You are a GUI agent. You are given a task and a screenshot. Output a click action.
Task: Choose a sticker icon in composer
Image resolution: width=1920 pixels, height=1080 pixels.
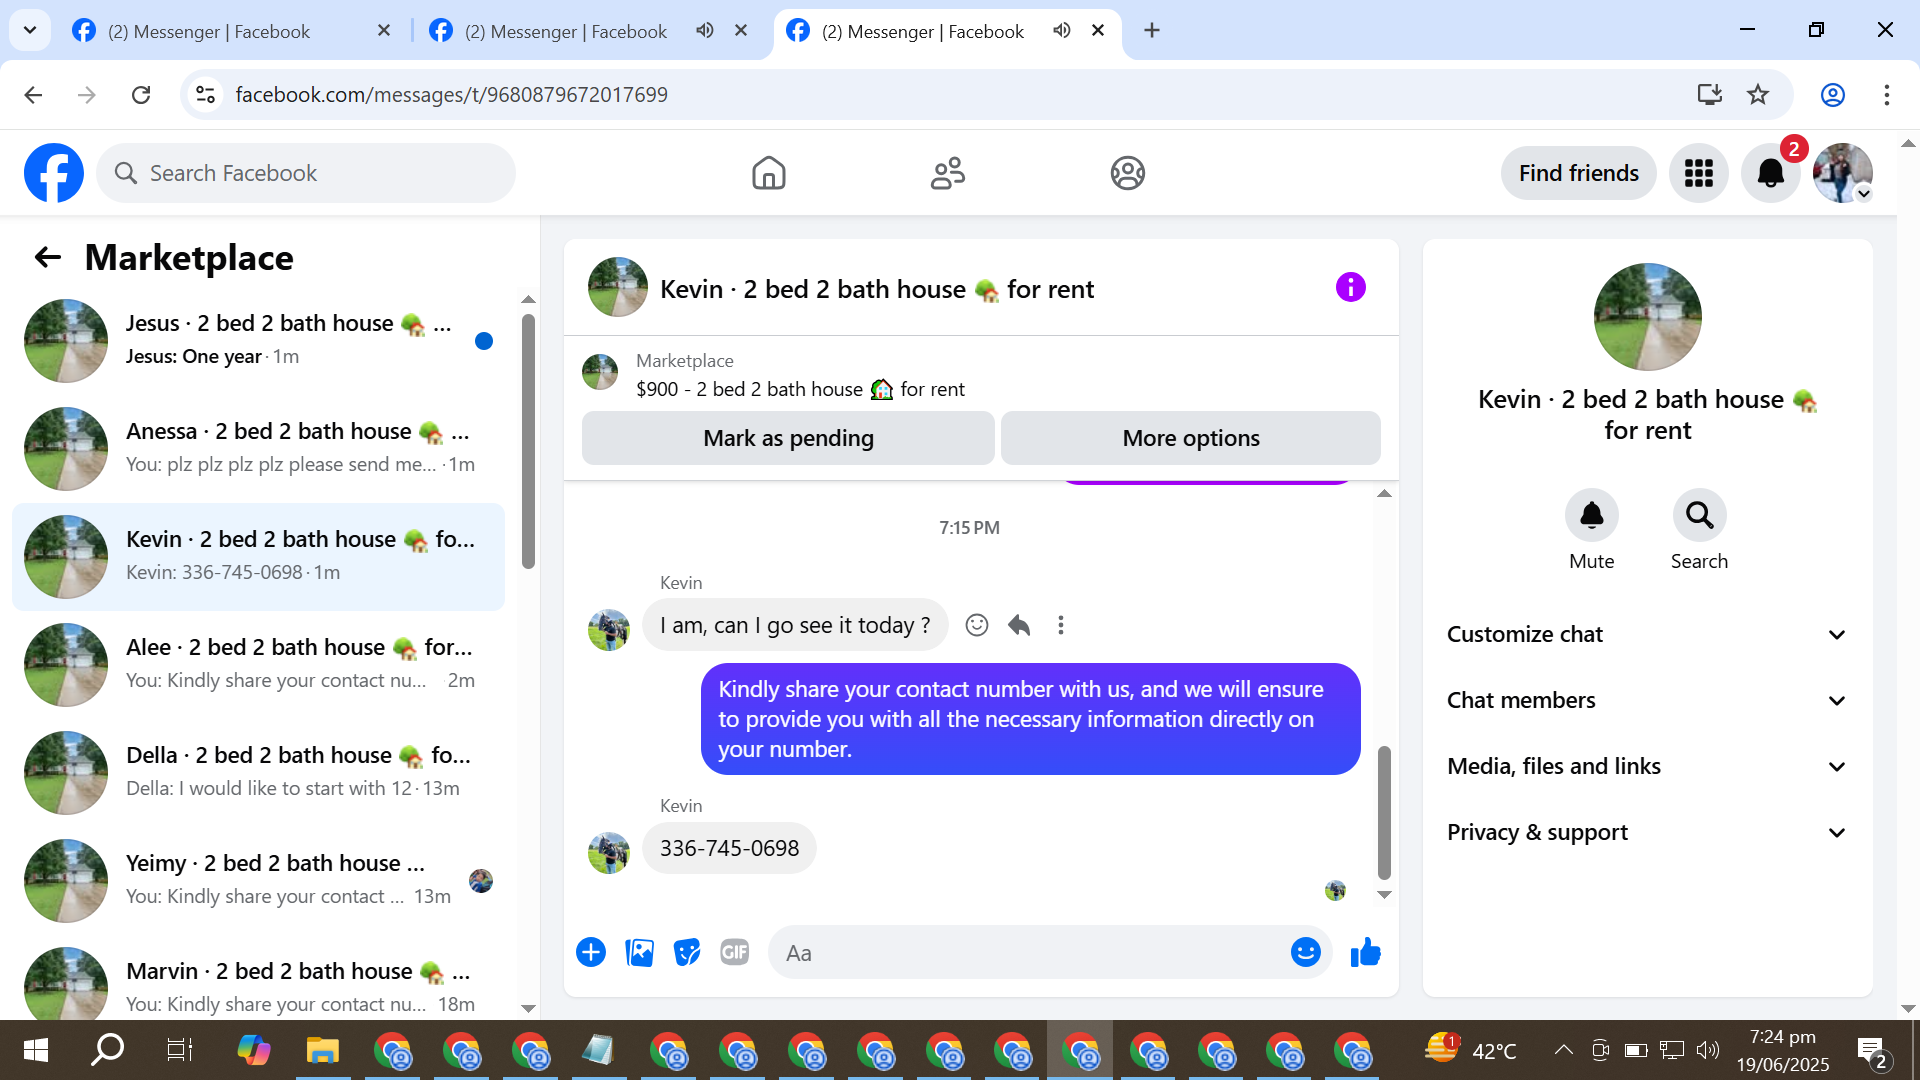coord(687,952)
